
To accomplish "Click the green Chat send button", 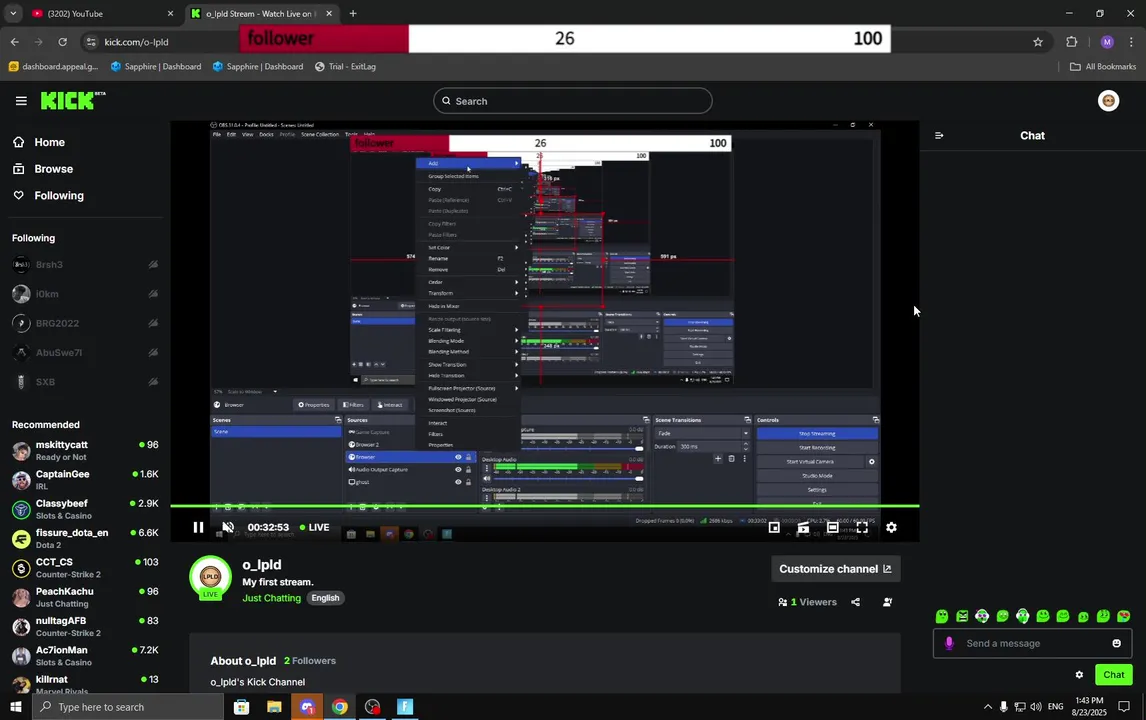I will [1113, 675].
